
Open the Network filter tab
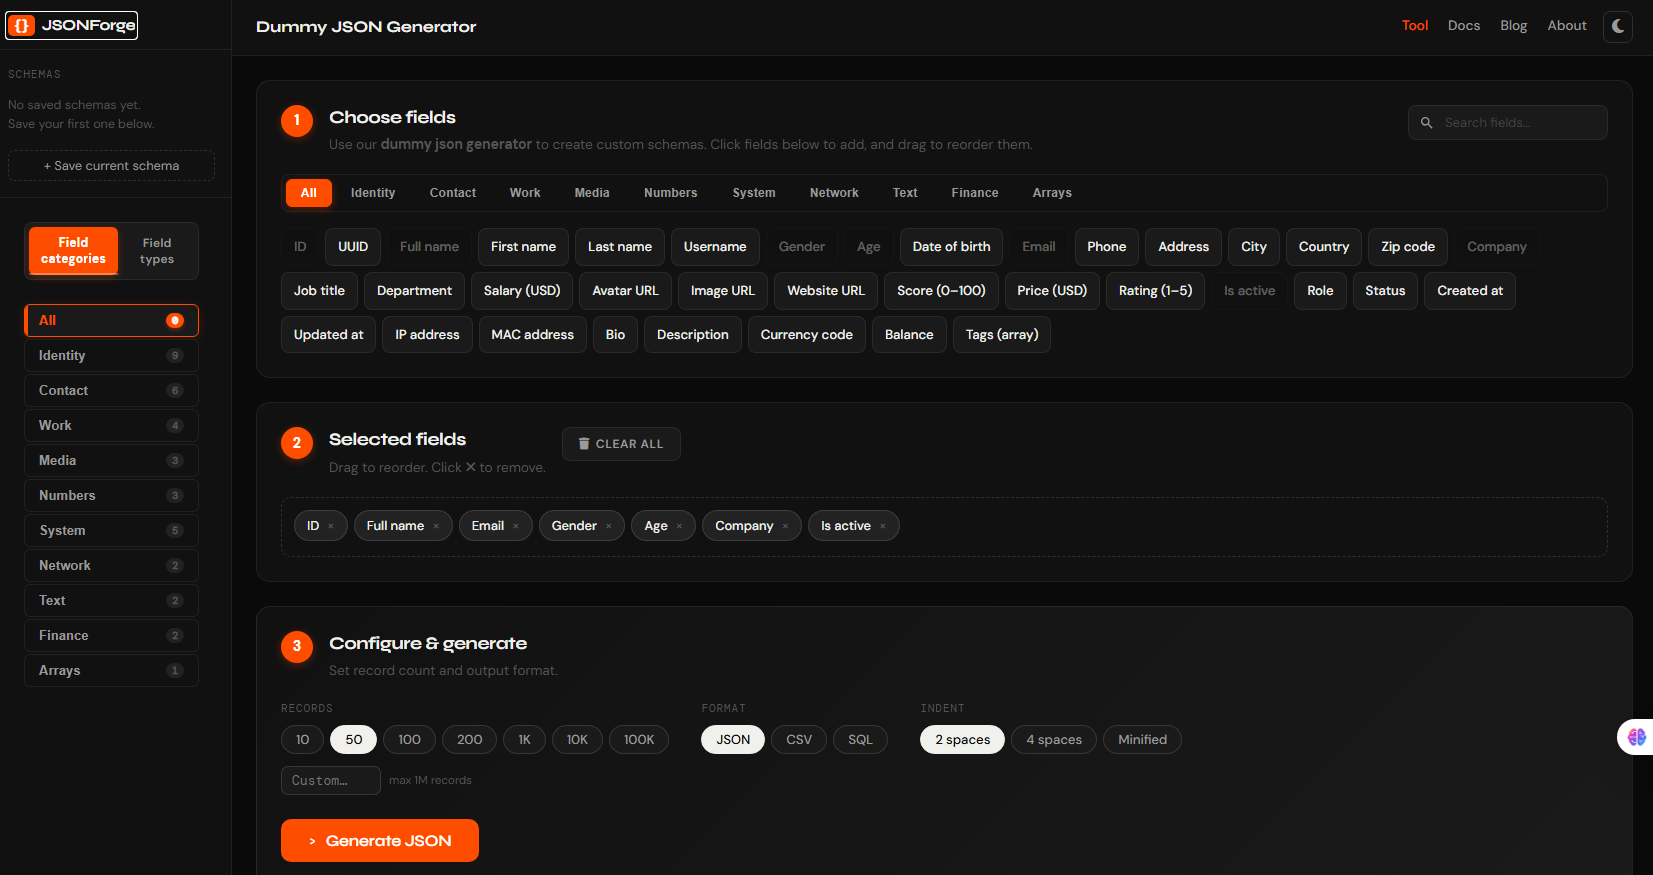834,193
